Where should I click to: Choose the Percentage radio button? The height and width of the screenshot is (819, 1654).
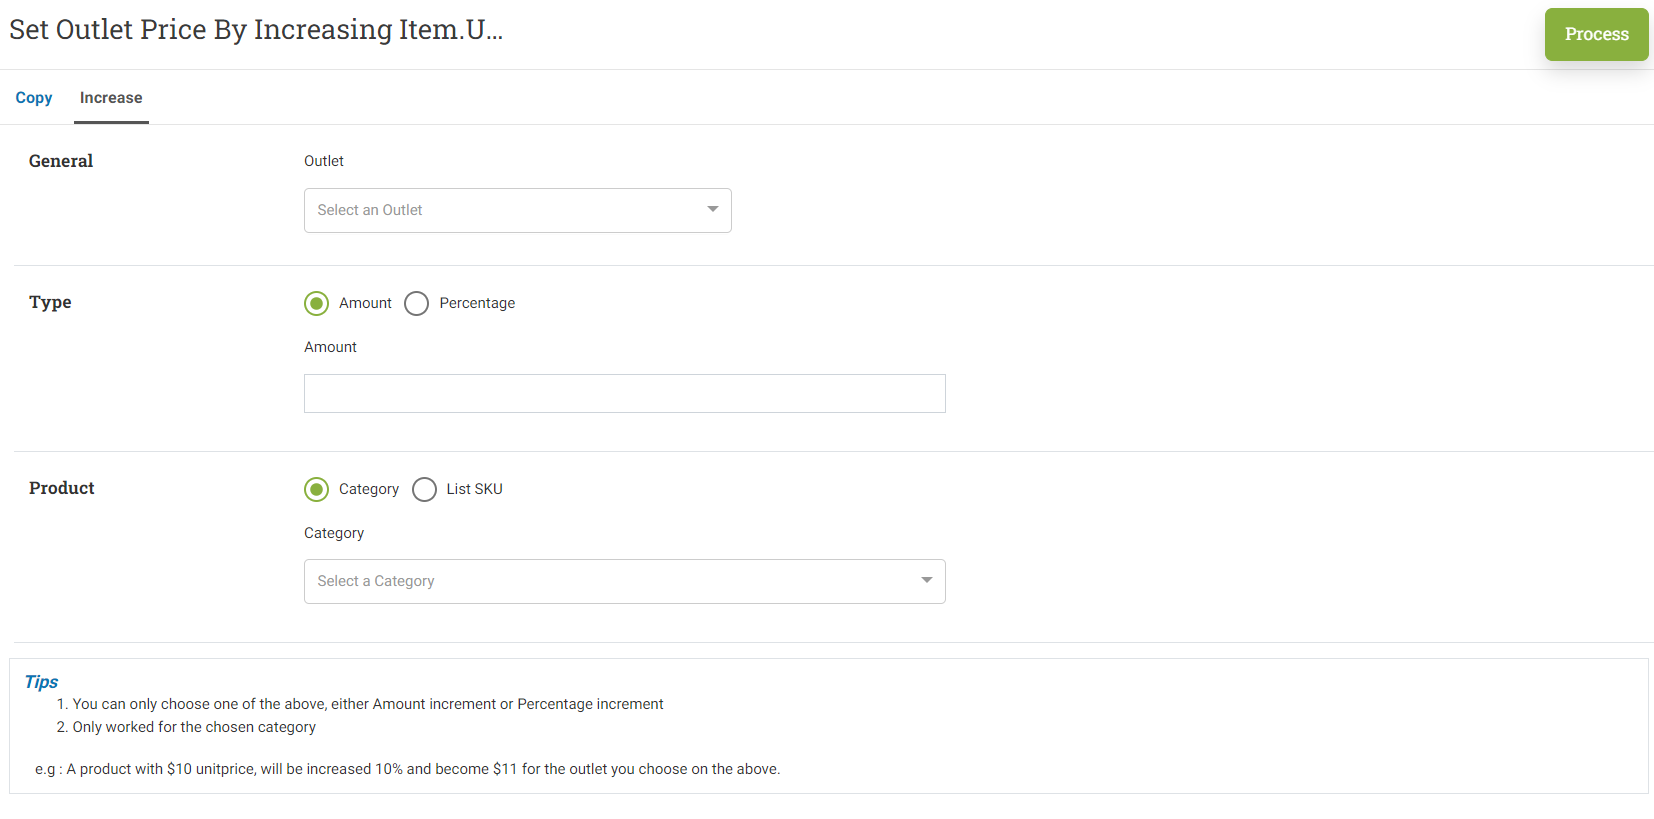[416, 303]
